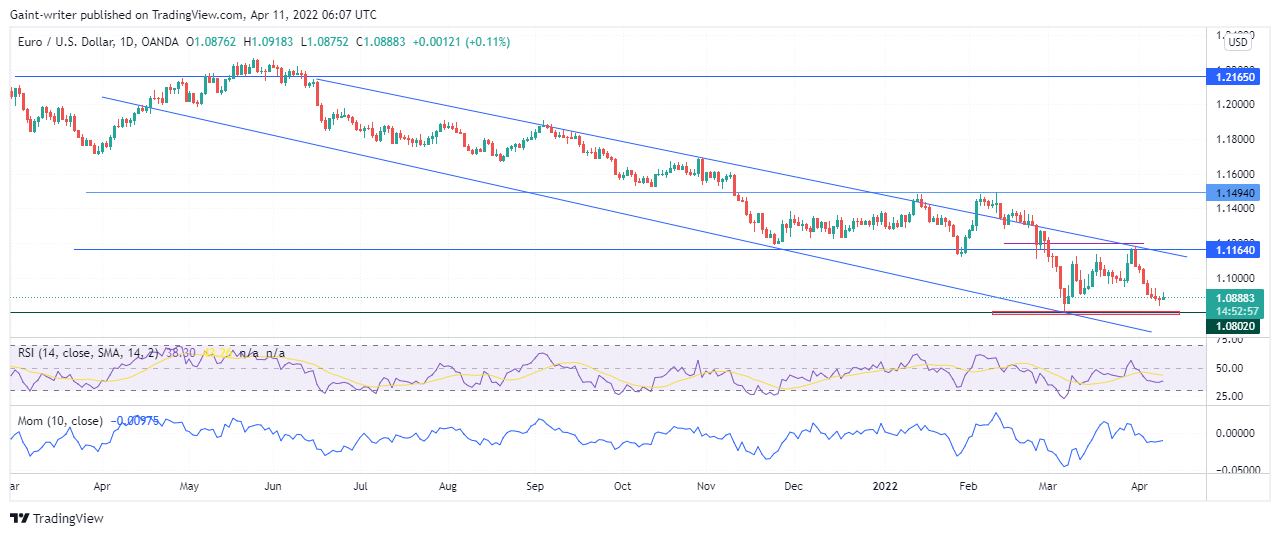Click the current price label 1.08883
The image size is (1280, 536).
[x=1237, y=298]
